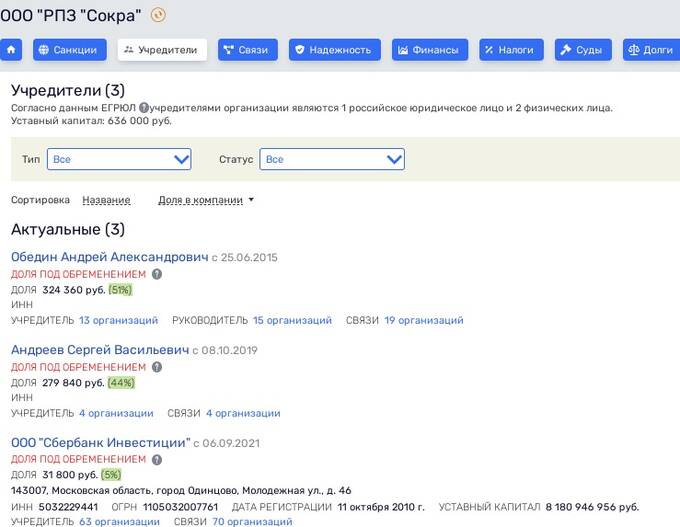The image size is (680, 527).
Task: Open Обедин's 13 организаций founder link
Action: point(118,320)
